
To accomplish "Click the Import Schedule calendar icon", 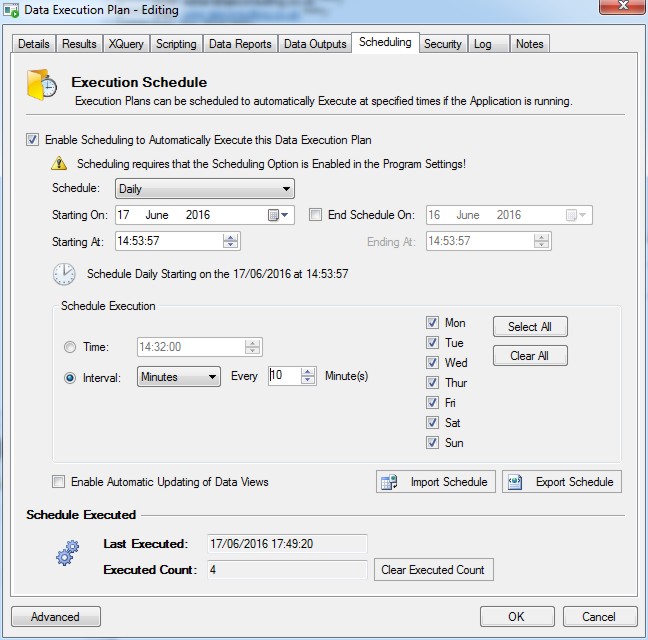I will [x=390, y=482].
